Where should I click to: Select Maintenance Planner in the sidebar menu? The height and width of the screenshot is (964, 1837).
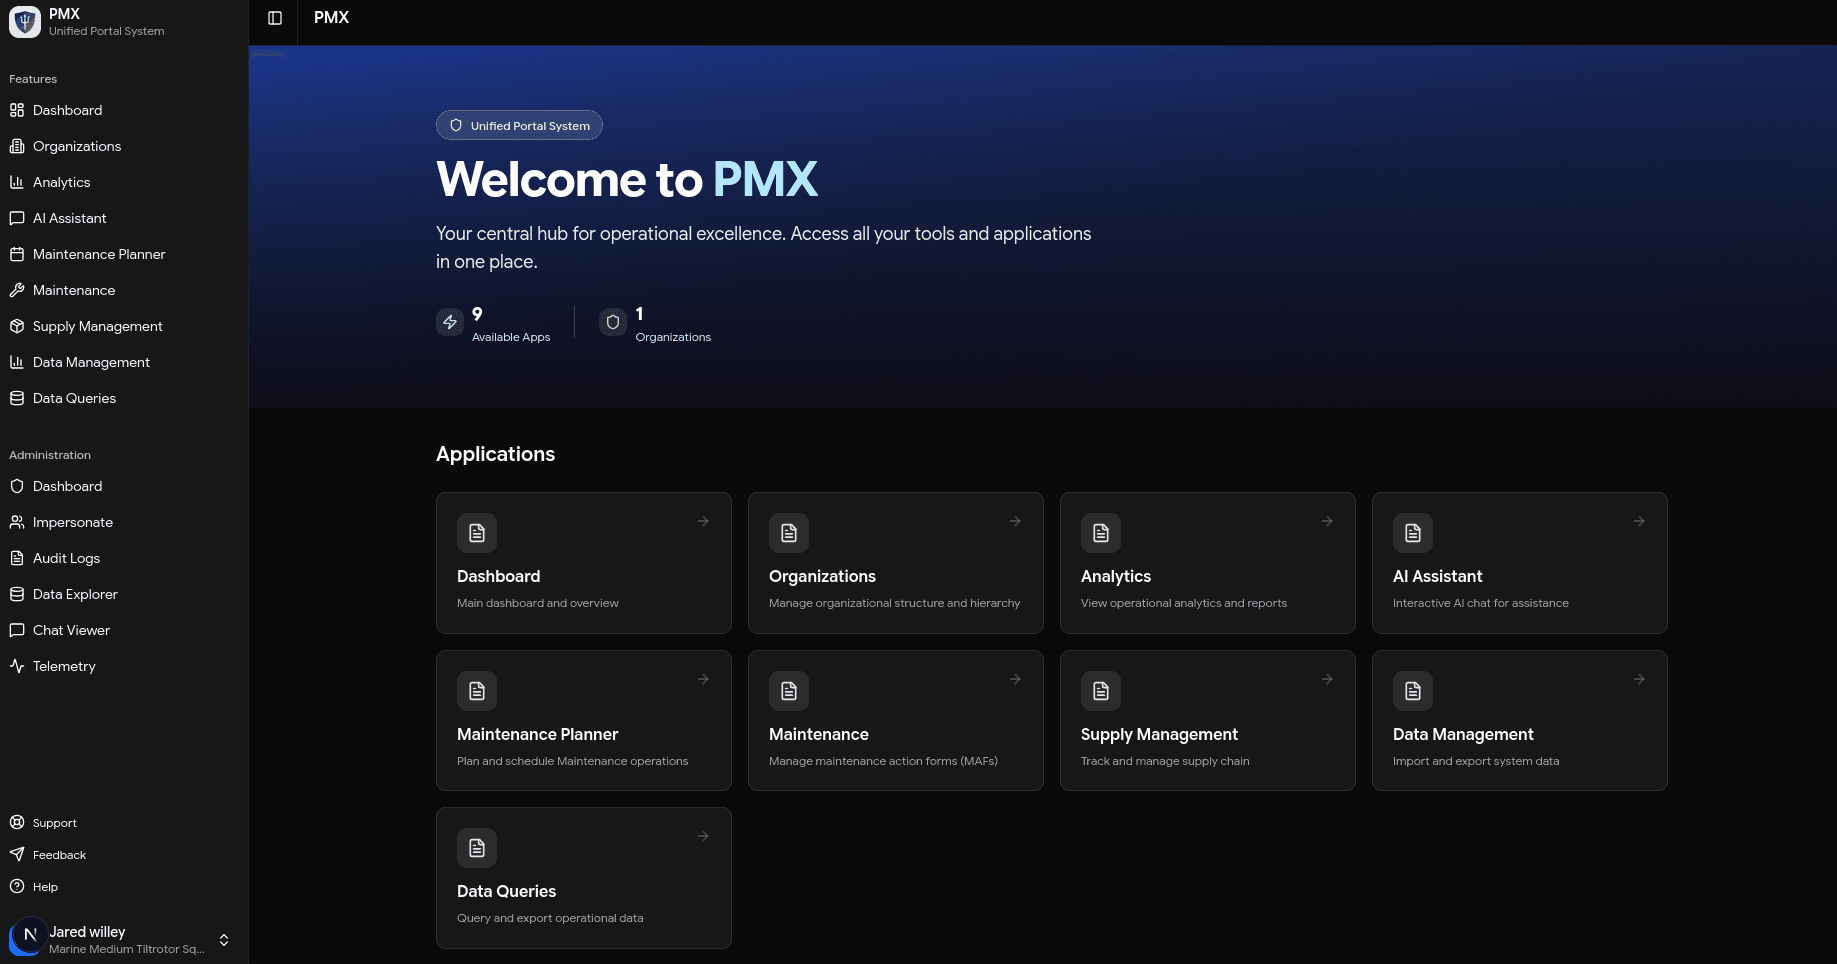click(x=99, y=254)
